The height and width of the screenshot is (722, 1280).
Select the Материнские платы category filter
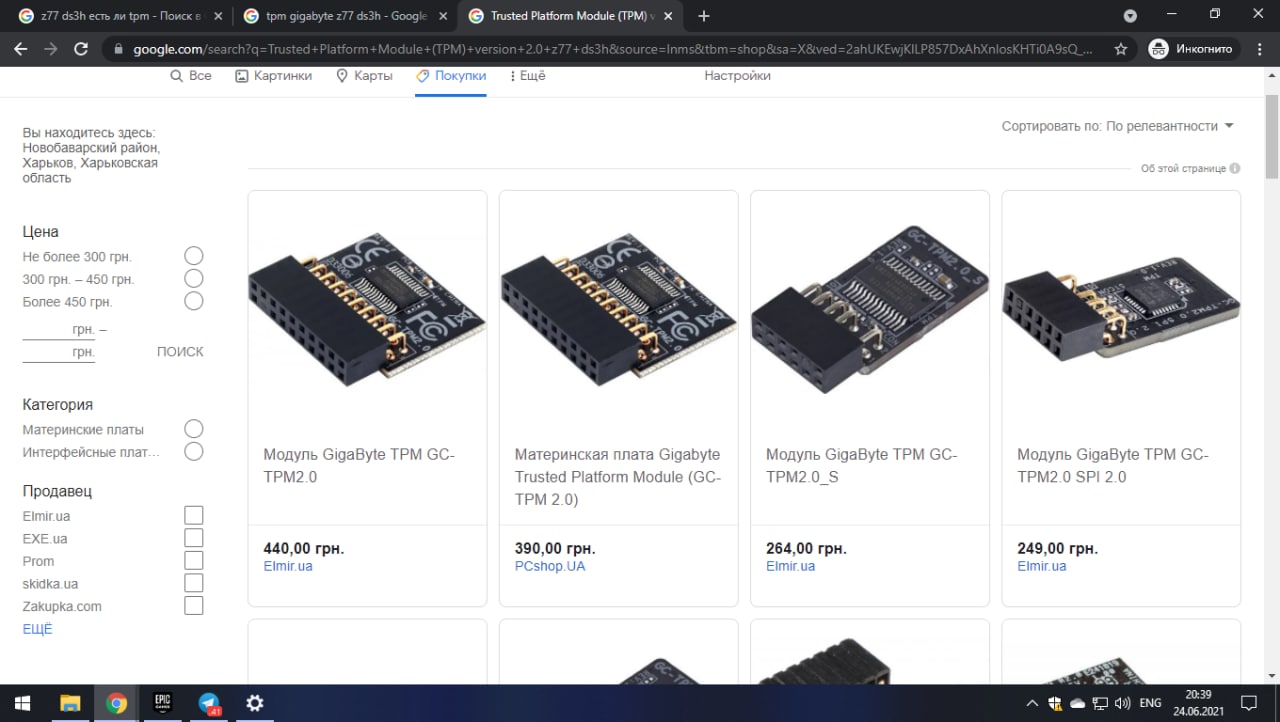194,429
